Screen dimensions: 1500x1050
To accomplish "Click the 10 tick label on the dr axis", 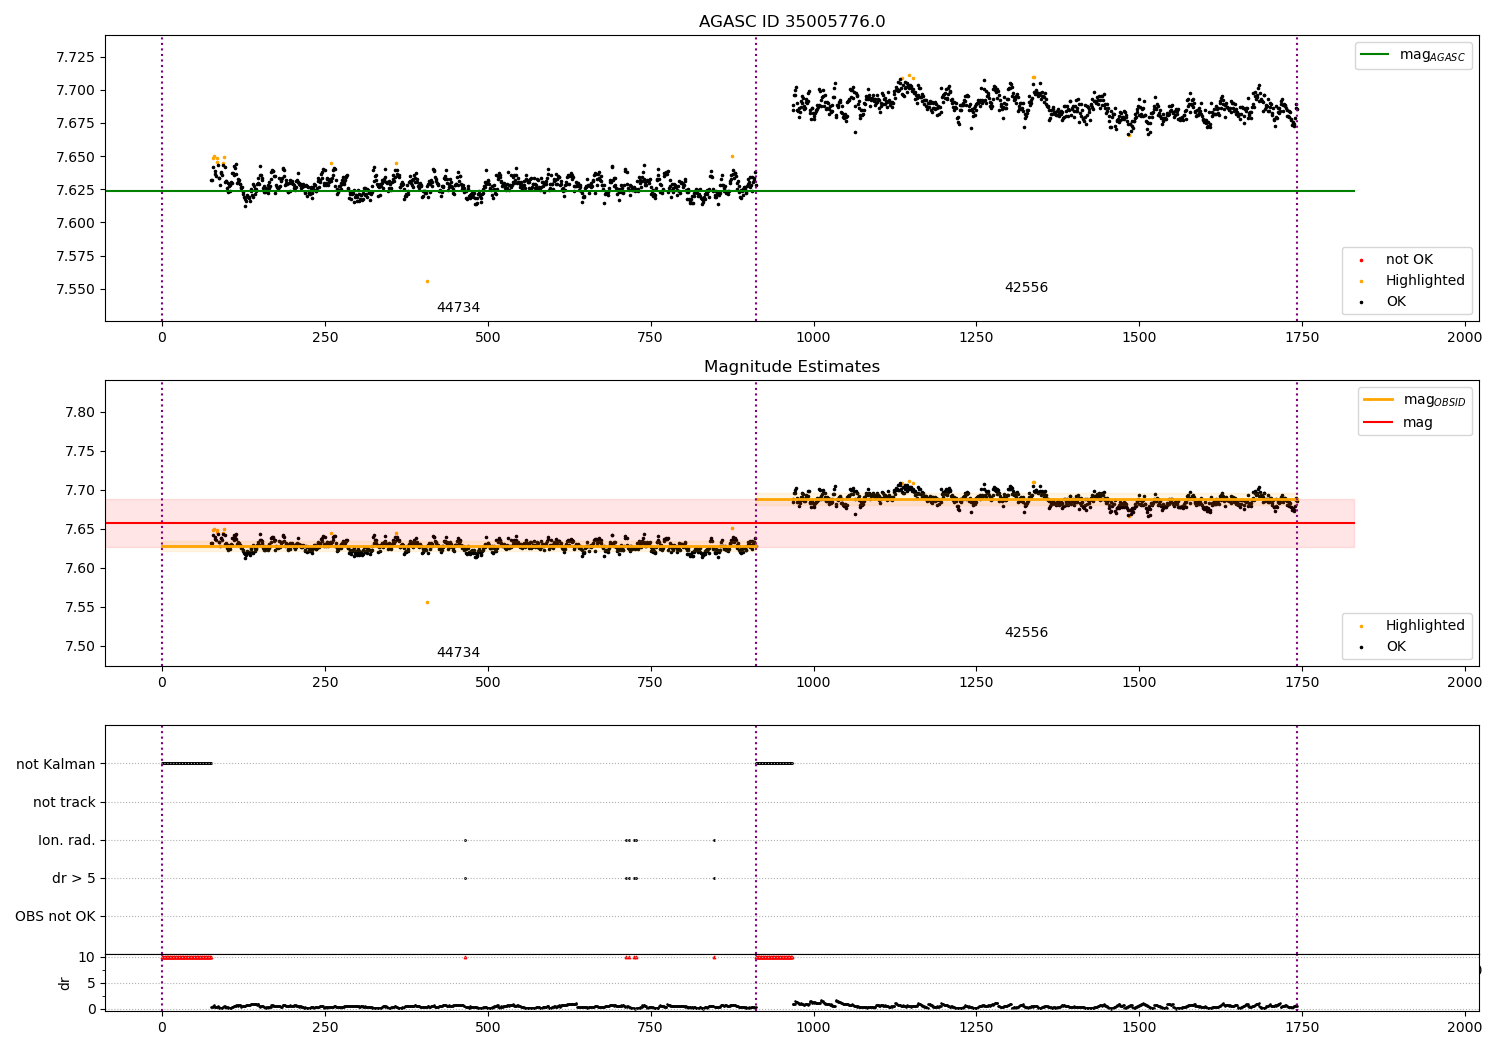I will coord(87,958).
